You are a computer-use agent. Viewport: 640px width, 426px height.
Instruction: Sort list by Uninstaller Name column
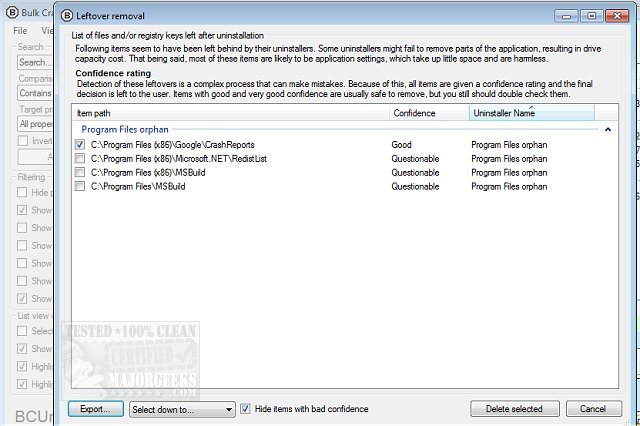[x=530, y=114]
